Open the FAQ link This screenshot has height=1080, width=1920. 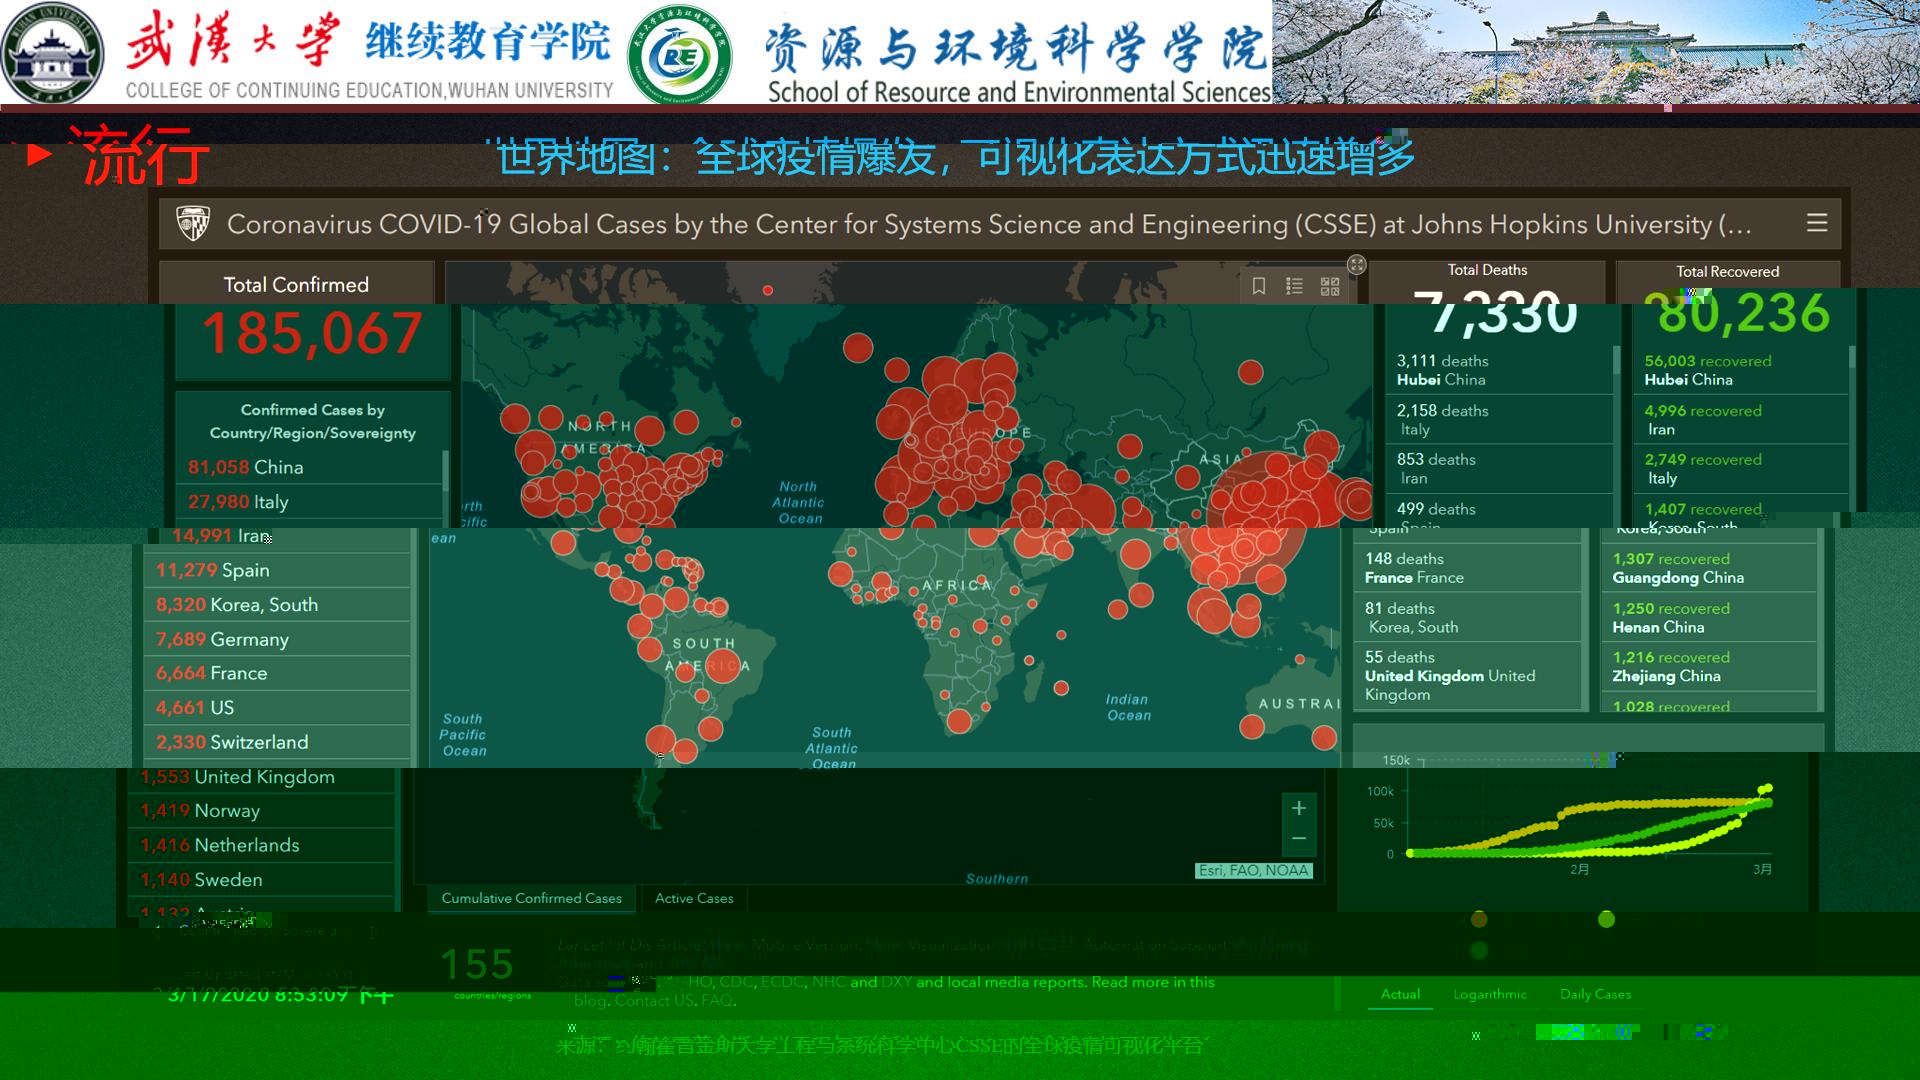pyautogui.click(x=717, y=1000)
